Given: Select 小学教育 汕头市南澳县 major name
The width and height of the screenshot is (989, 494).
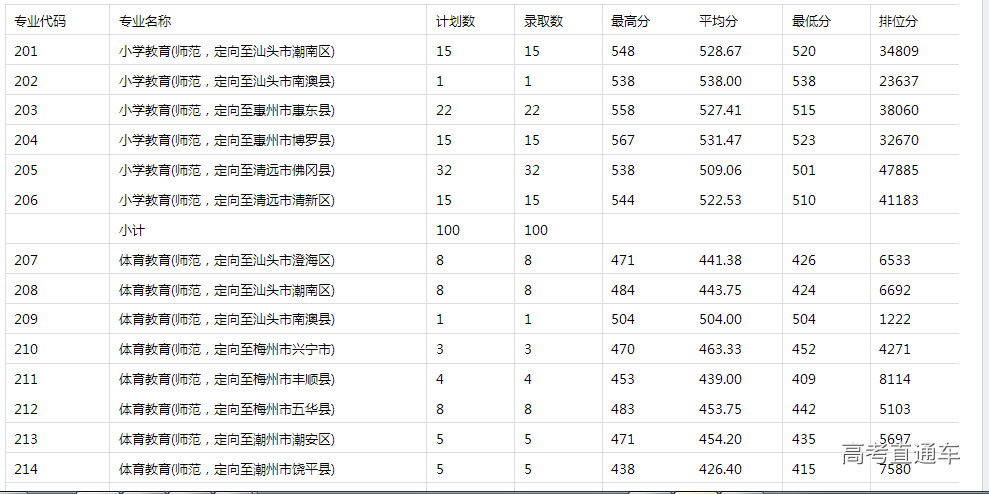Looking at the screenshot, I should click(226, 81).
